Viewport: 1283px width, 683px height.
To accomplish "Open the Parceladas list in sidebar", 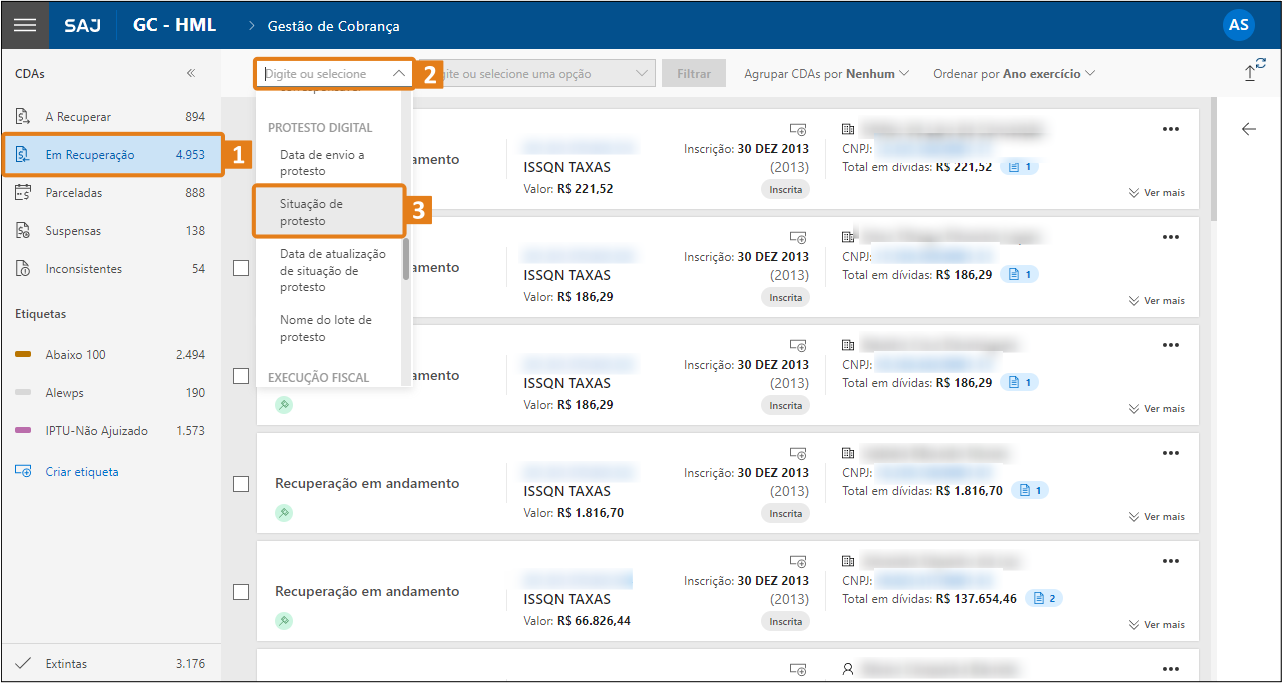I will [74, 193].
